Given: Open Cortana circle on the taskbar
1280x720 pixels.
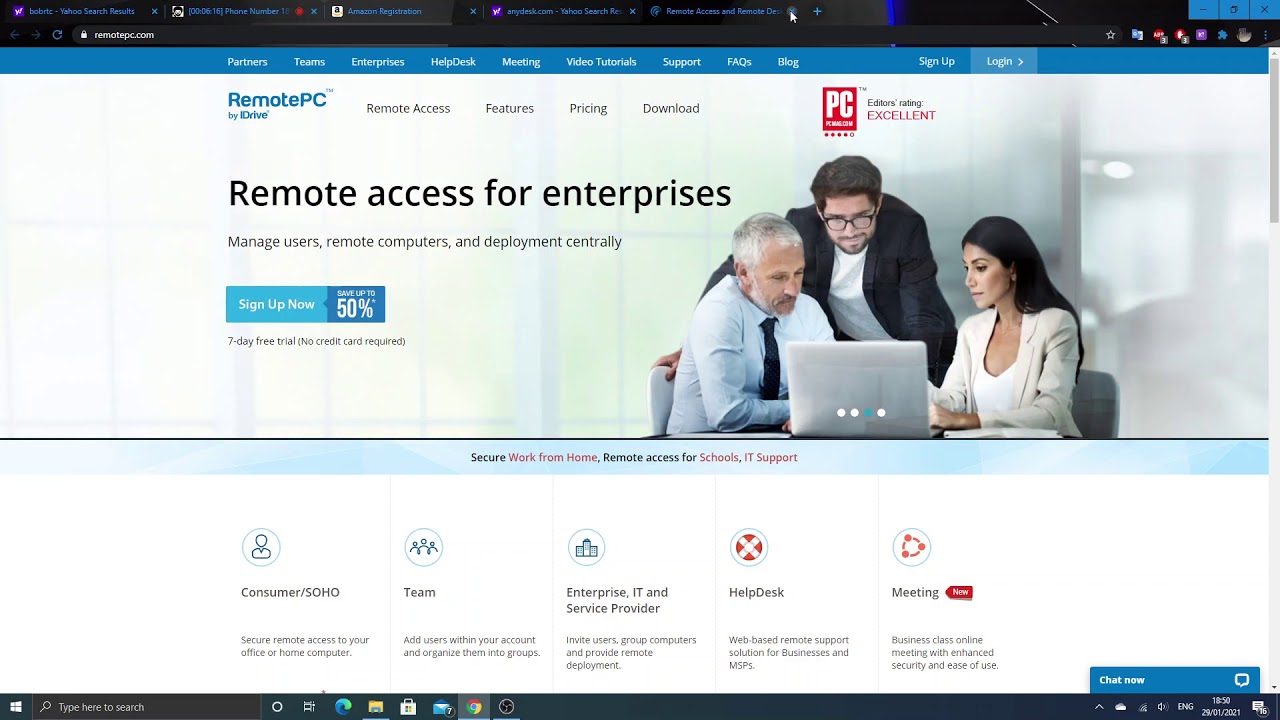Looking at the screenshot, I should [x=277, y=707].
